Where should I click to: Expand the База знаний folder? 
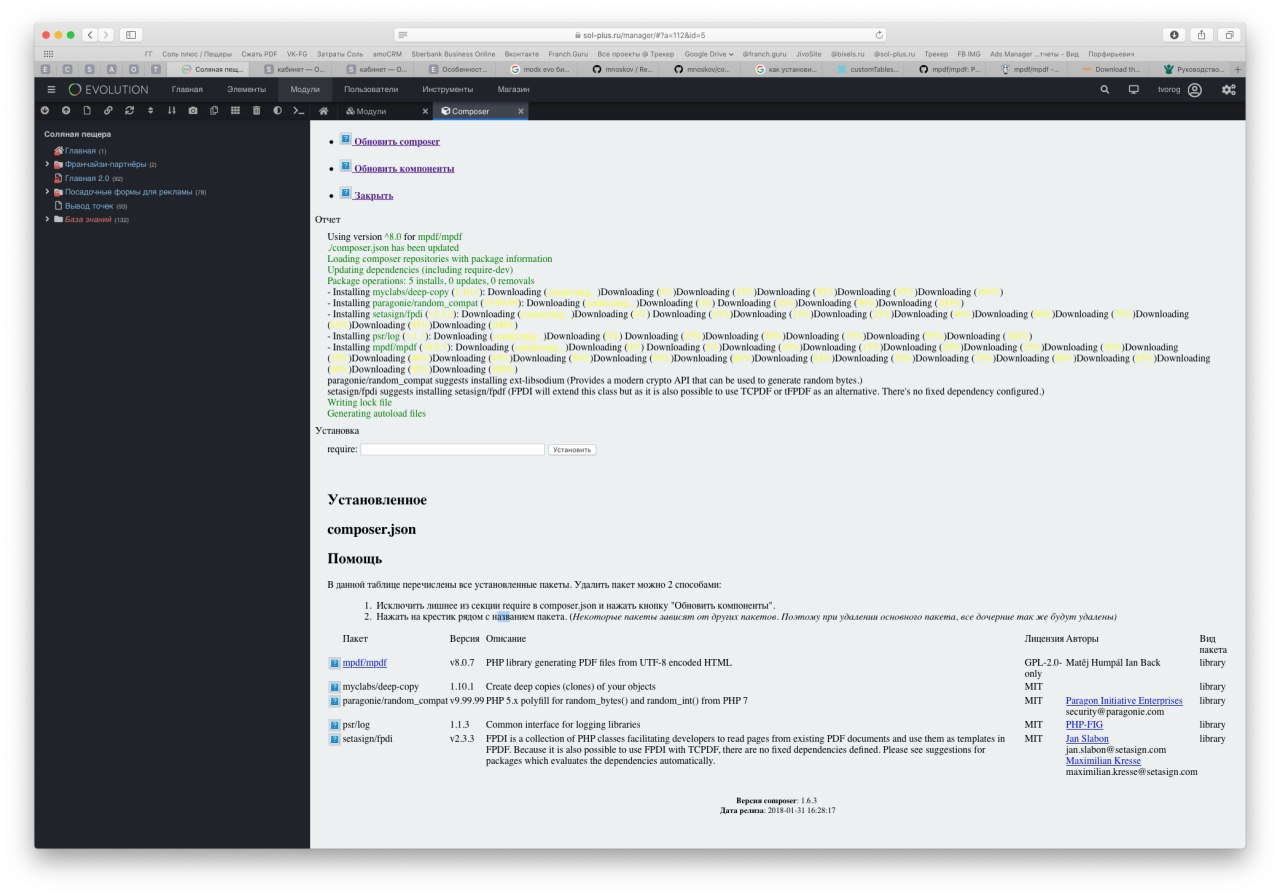pyautogui.click(x=47, y=219)
